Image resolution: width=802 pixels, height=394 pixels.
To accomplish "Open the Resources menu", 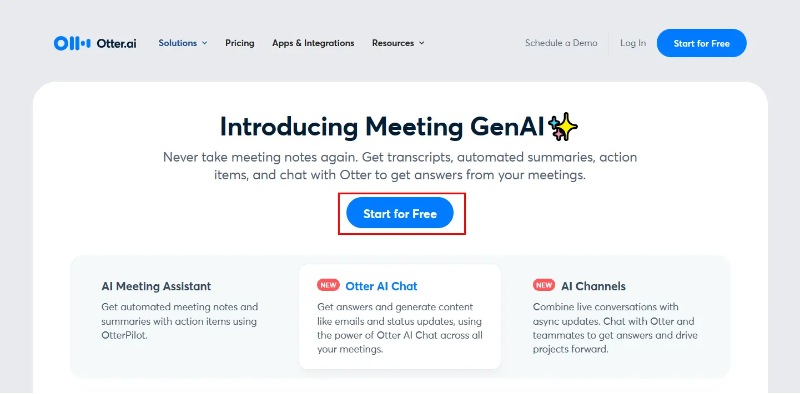I will [398, 43].
